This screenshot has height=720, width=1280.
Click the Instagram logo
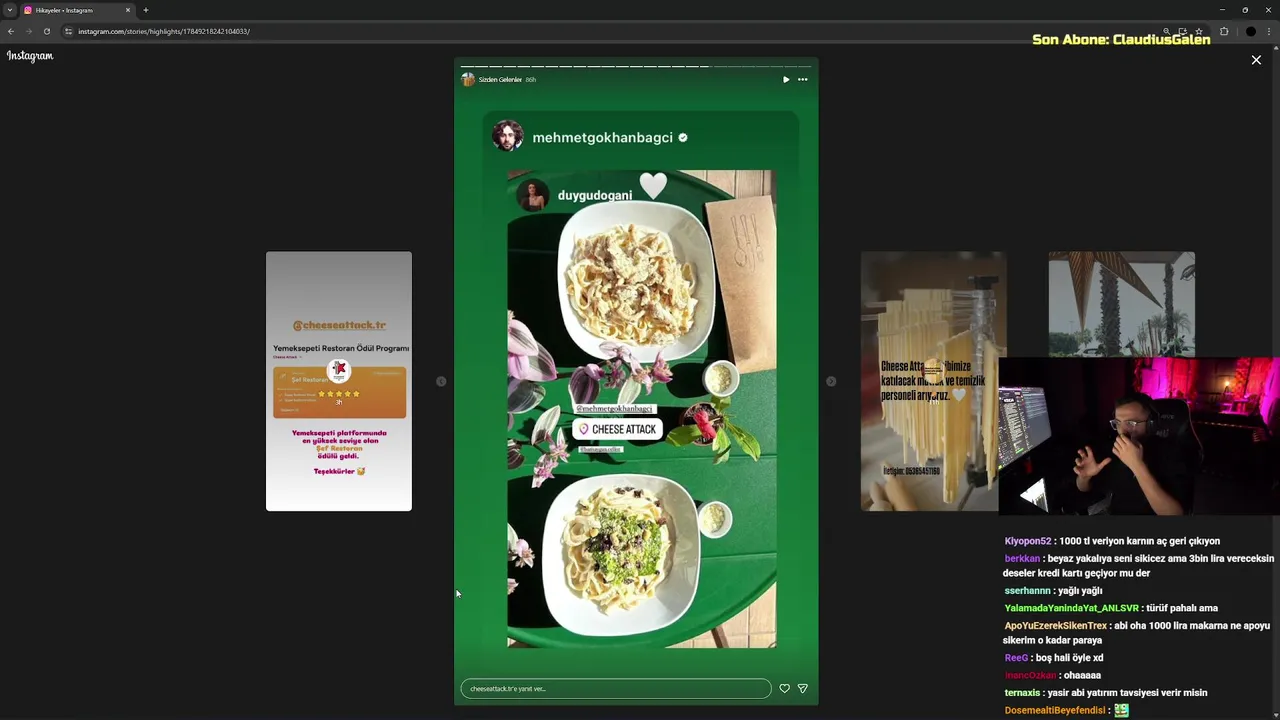coord(30,56)
